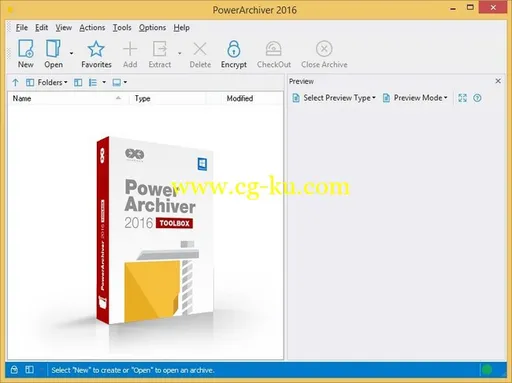512x383 pixels.
Task: Click the title bar application icon
Action: click(10, 10)
